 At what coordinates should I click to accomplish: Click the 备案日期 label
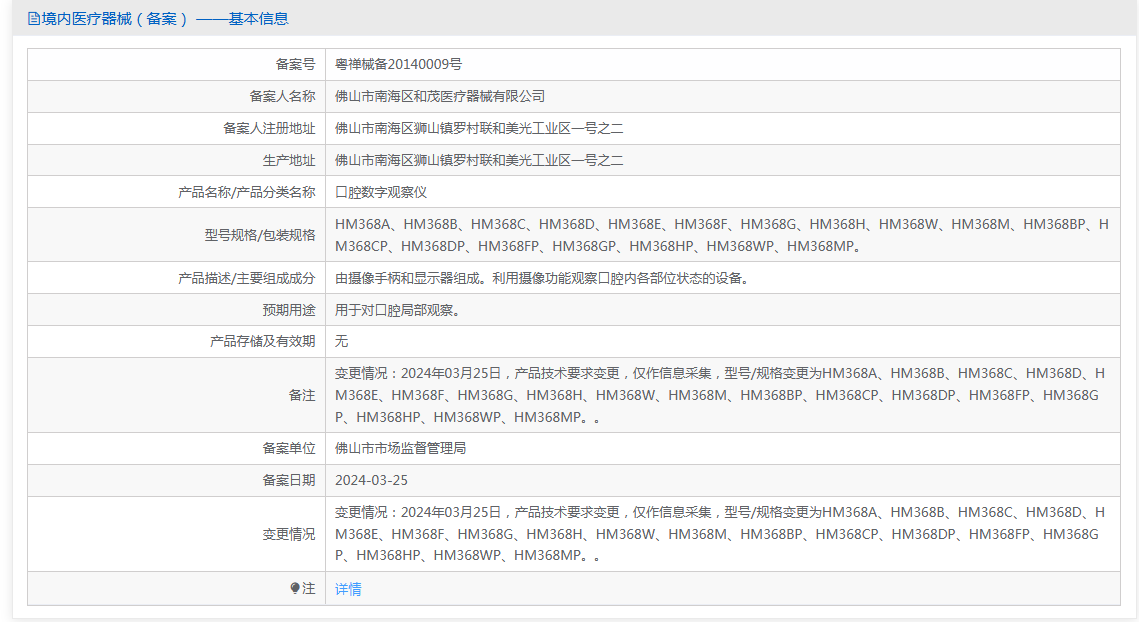click(x=289, y=480)
